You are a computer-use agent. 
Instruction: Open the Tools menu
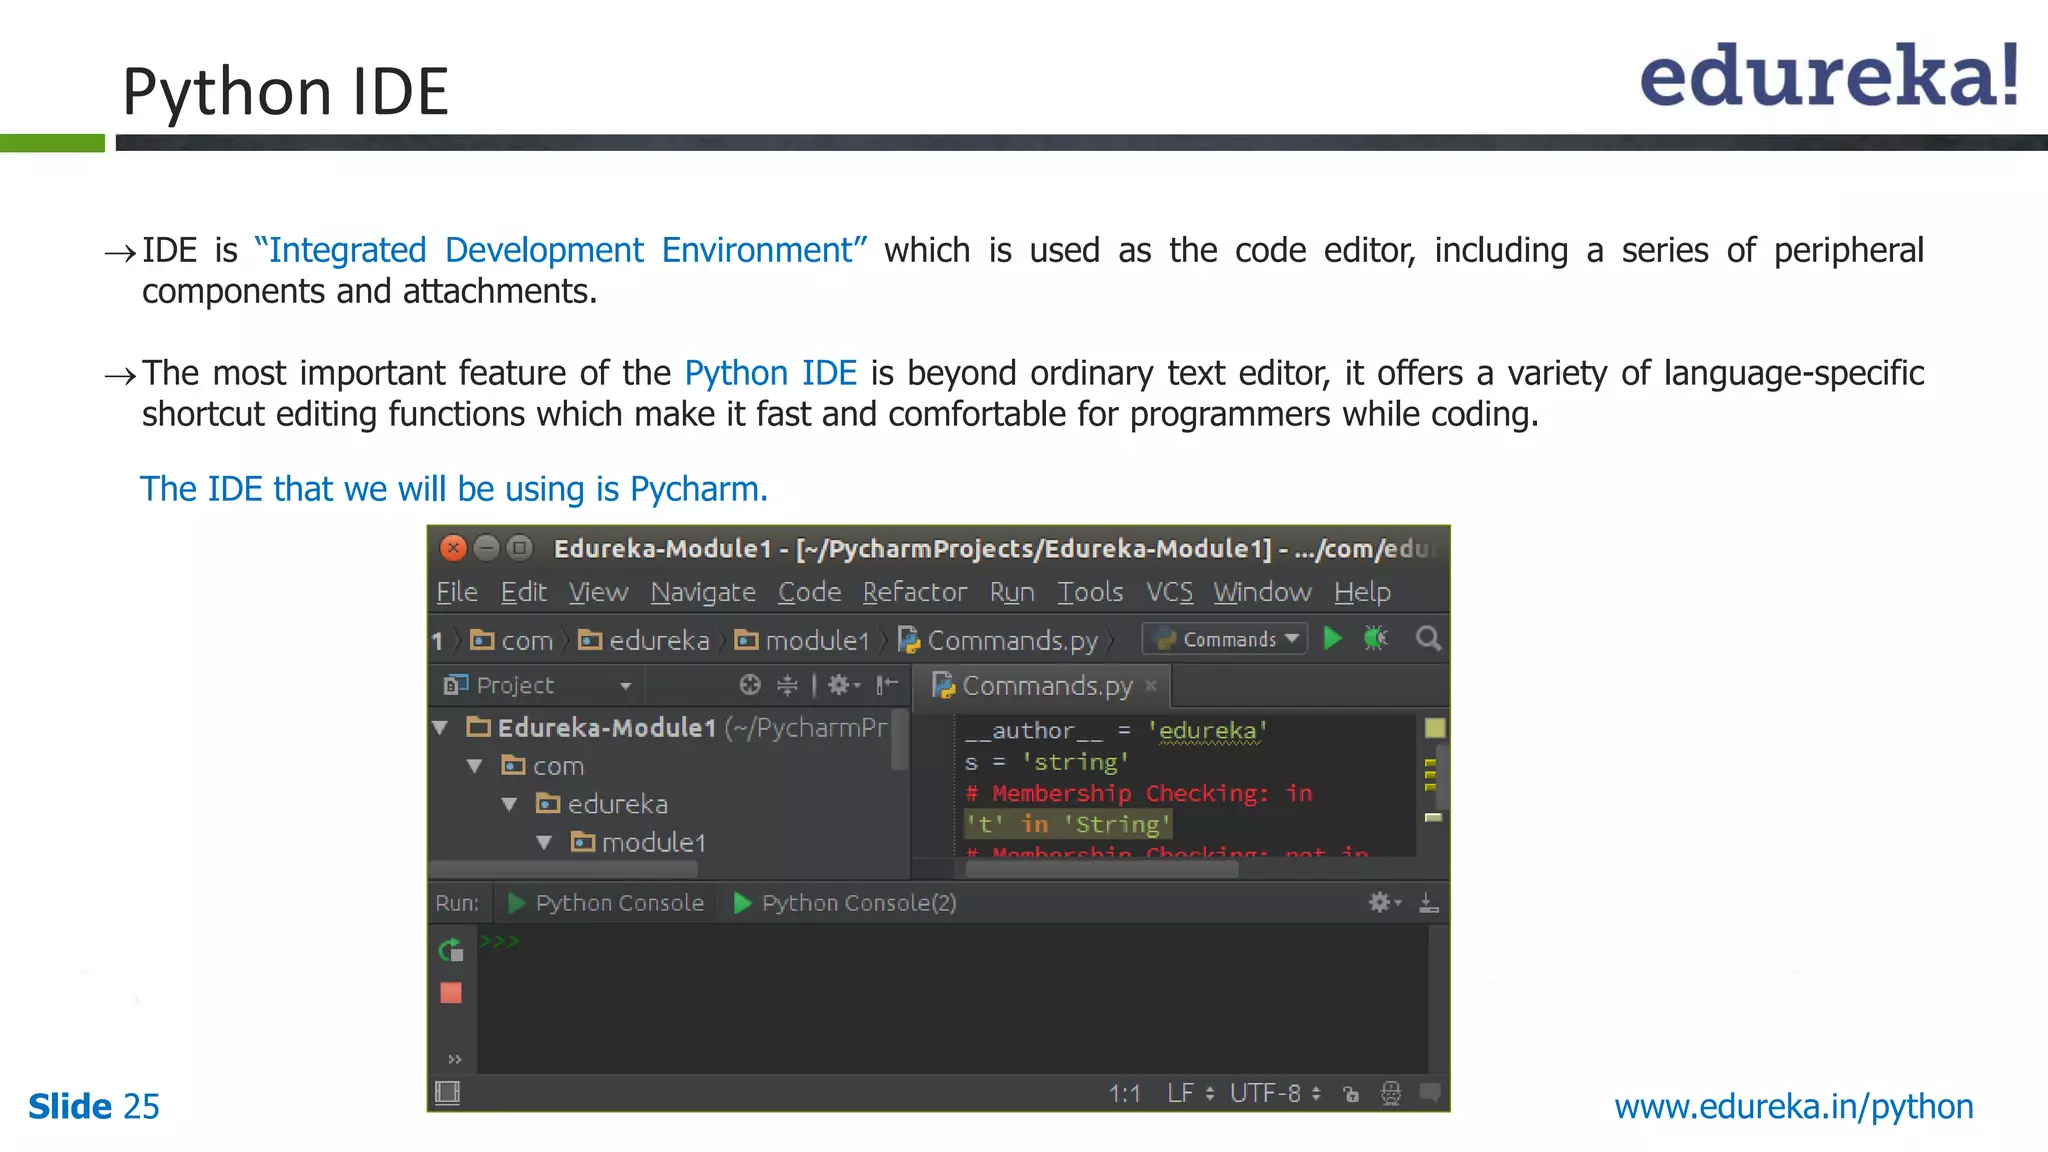(1090, 592)
